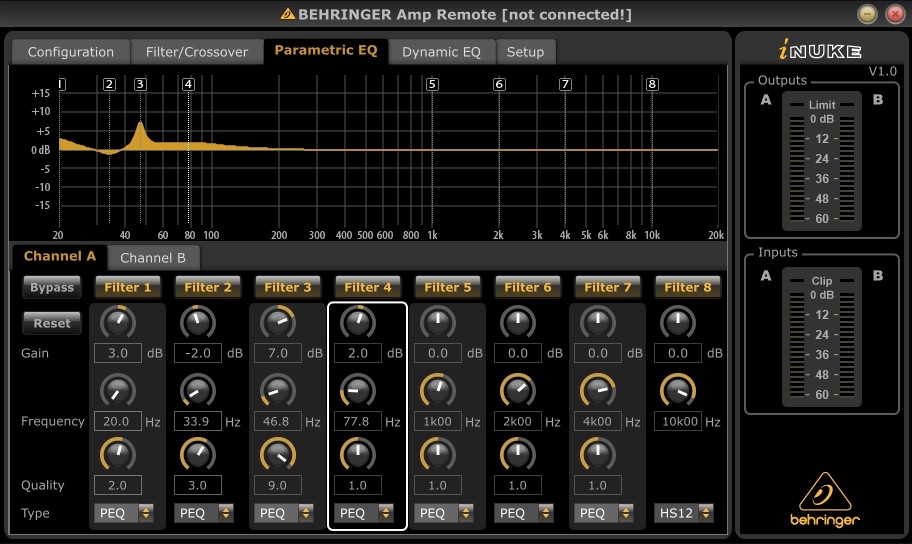
Task: Go to the Setup tab
Action: coord(525,52)
